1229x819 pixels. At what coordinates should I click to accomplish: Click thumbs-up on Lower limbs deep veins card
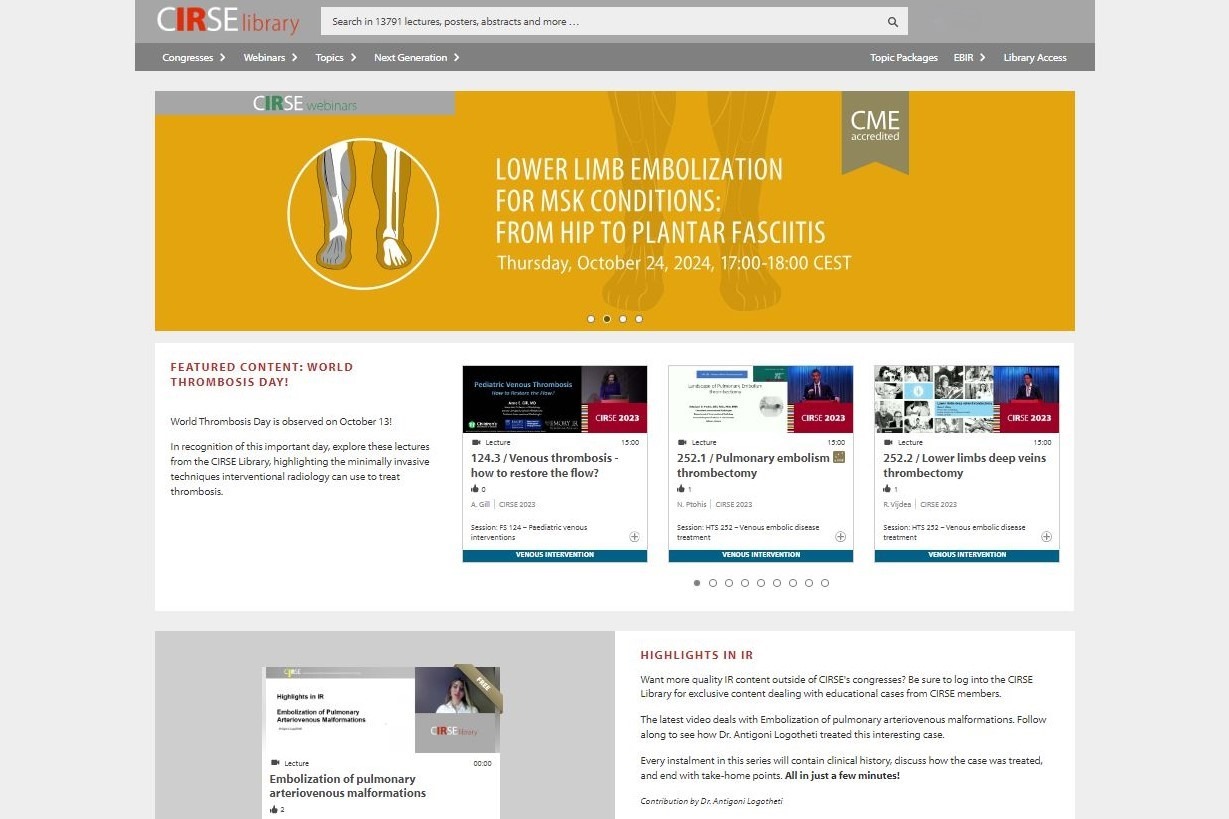pyautogui.click(x=887, y=489)
